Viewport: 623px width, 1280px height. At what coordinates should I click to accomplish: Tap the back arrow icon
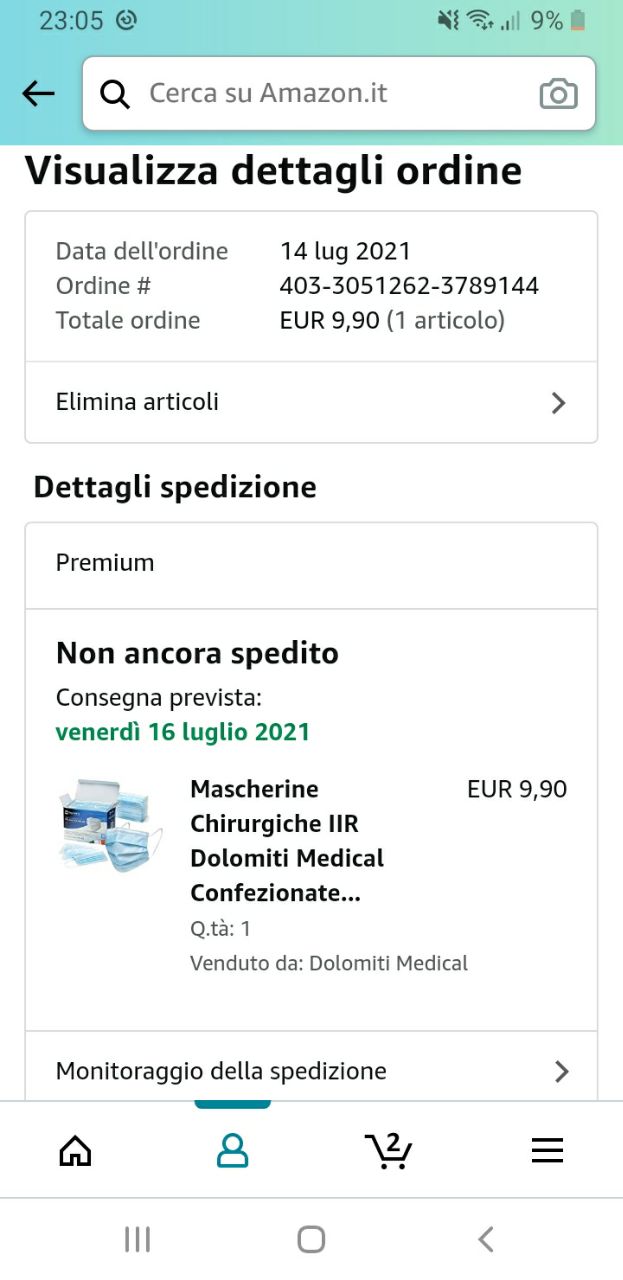click(x=38, y=94)
